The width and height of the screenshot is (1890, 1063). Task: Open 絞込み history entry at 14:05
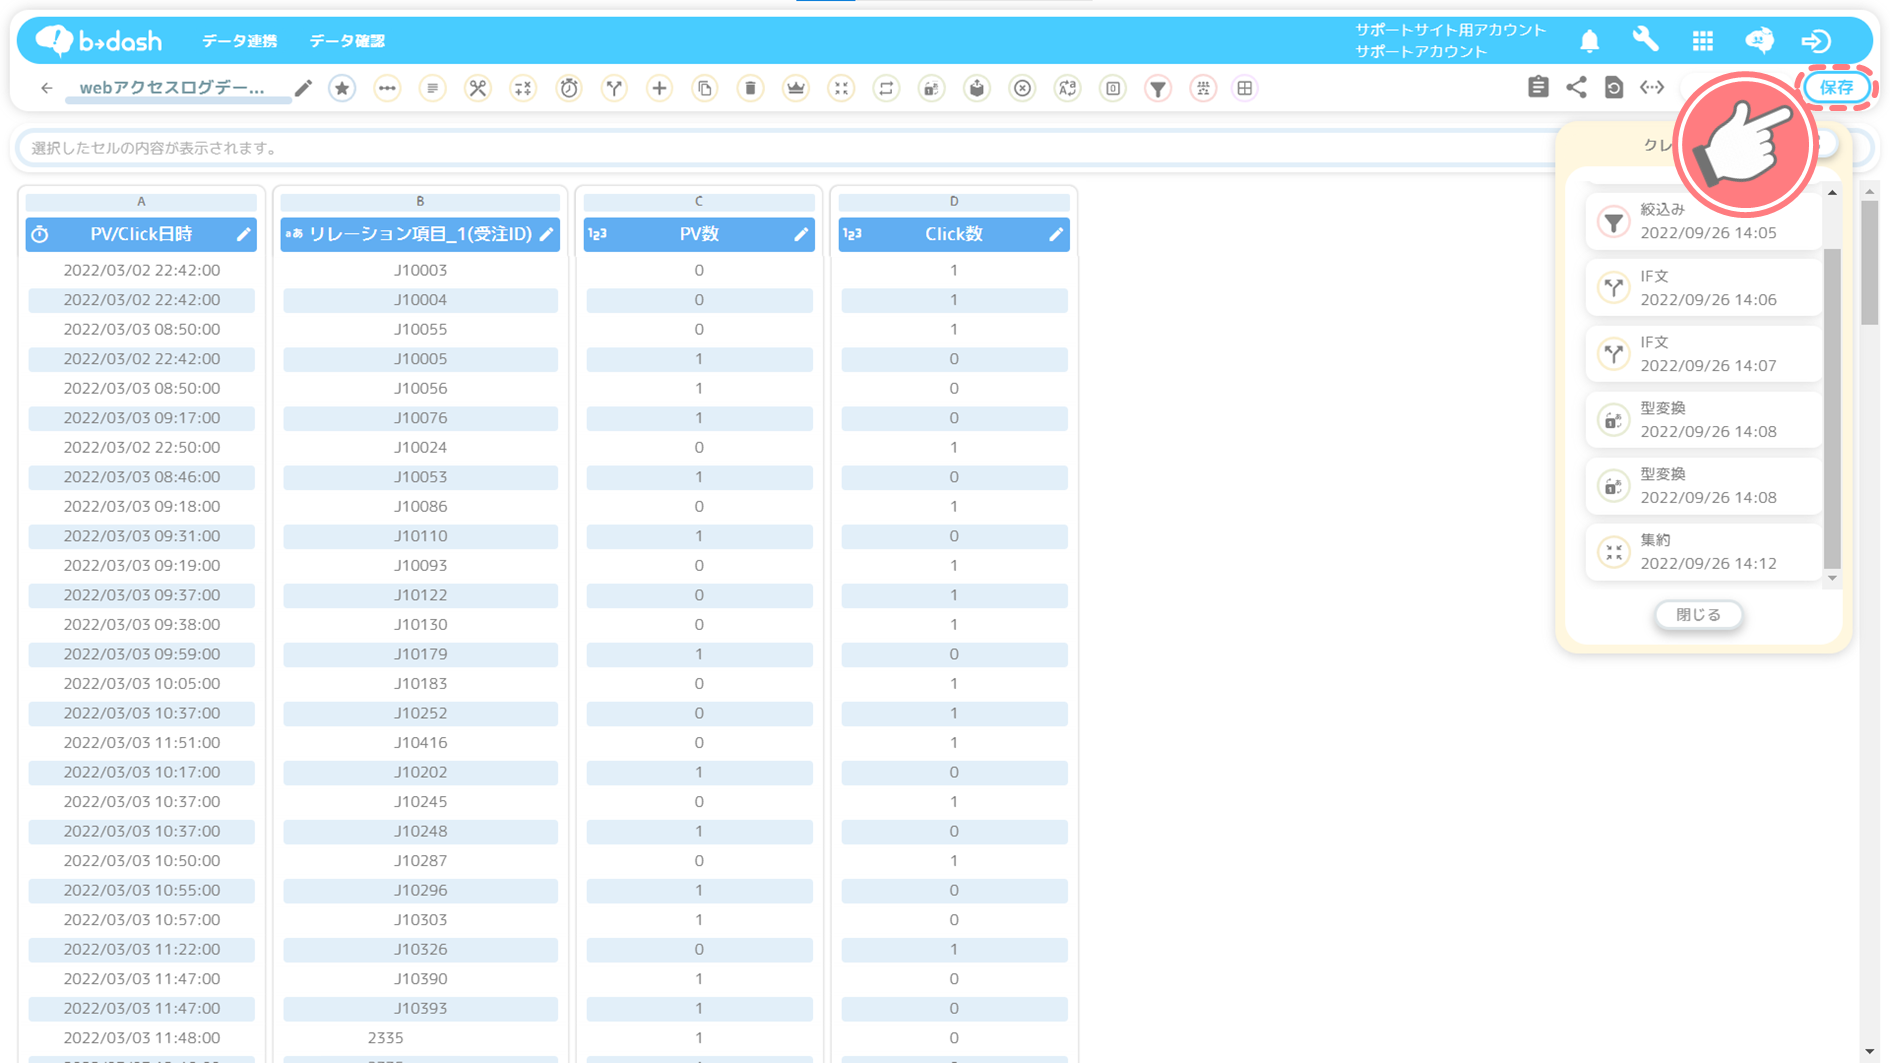(1703, 221)
